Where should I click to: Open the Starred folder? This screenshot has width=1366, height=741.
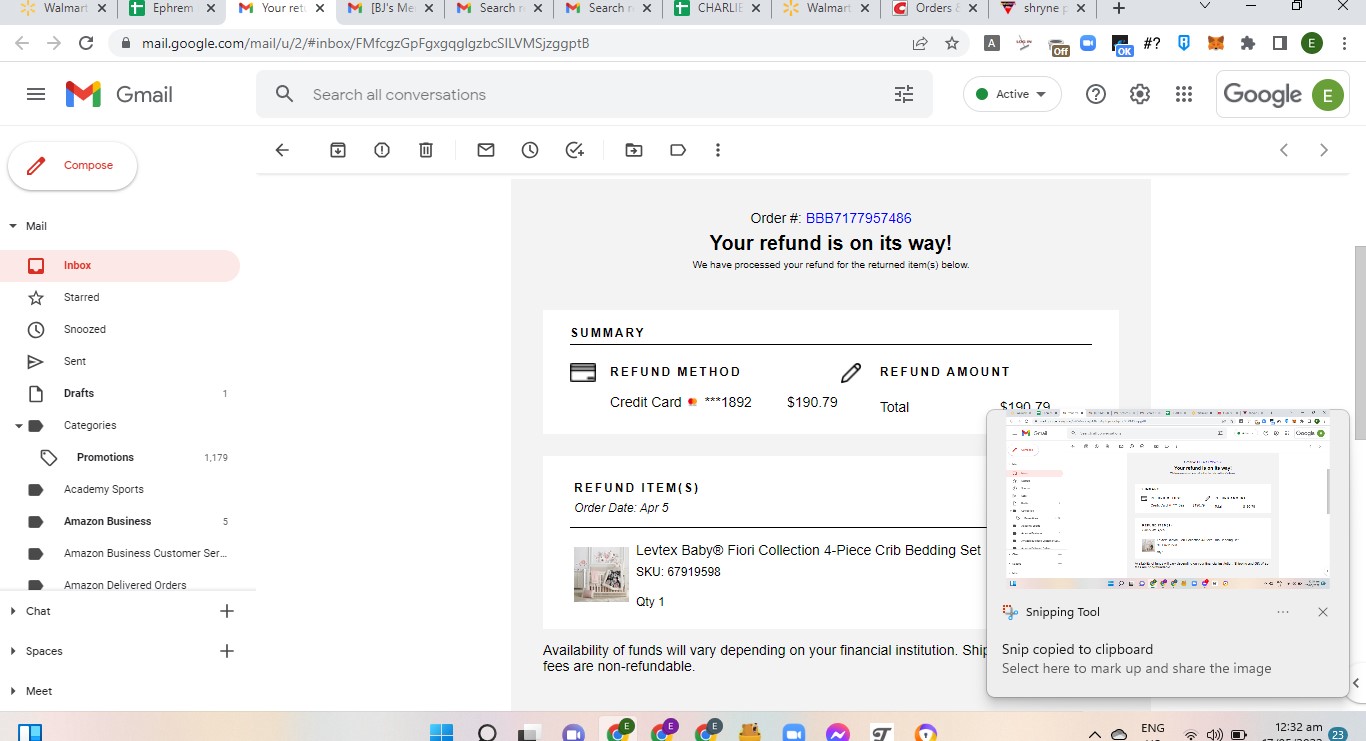[x=120, y=298]
